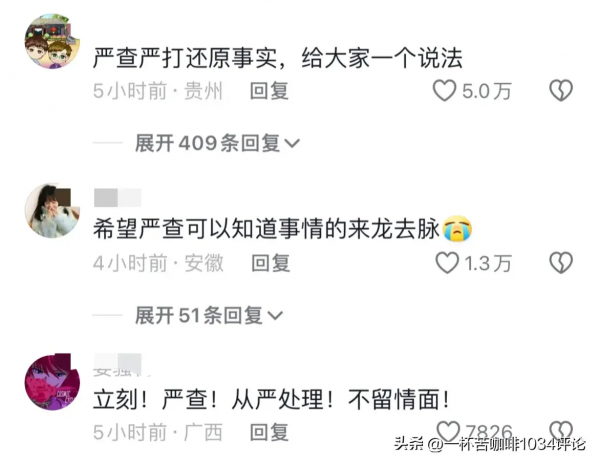Tap the crying emoji in Anhui comment
Screen dimensions: 600x464
coord(457,229)
